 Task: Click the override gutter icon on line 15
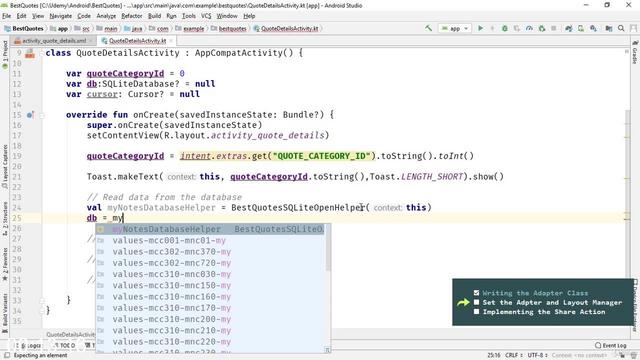coord(30,115)
